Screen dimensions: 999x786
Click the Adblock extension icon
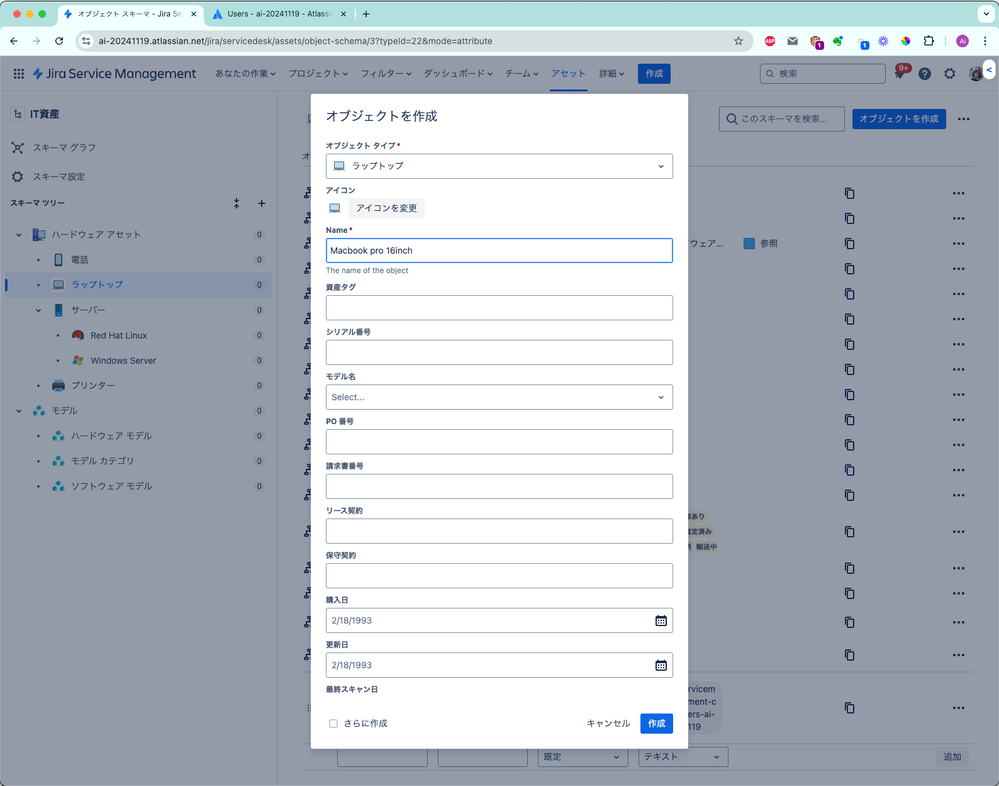pos(770,41)
